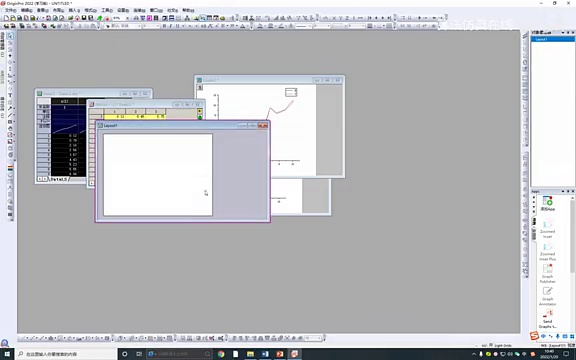Open File Explorer from the taskbar

[250, 354]
